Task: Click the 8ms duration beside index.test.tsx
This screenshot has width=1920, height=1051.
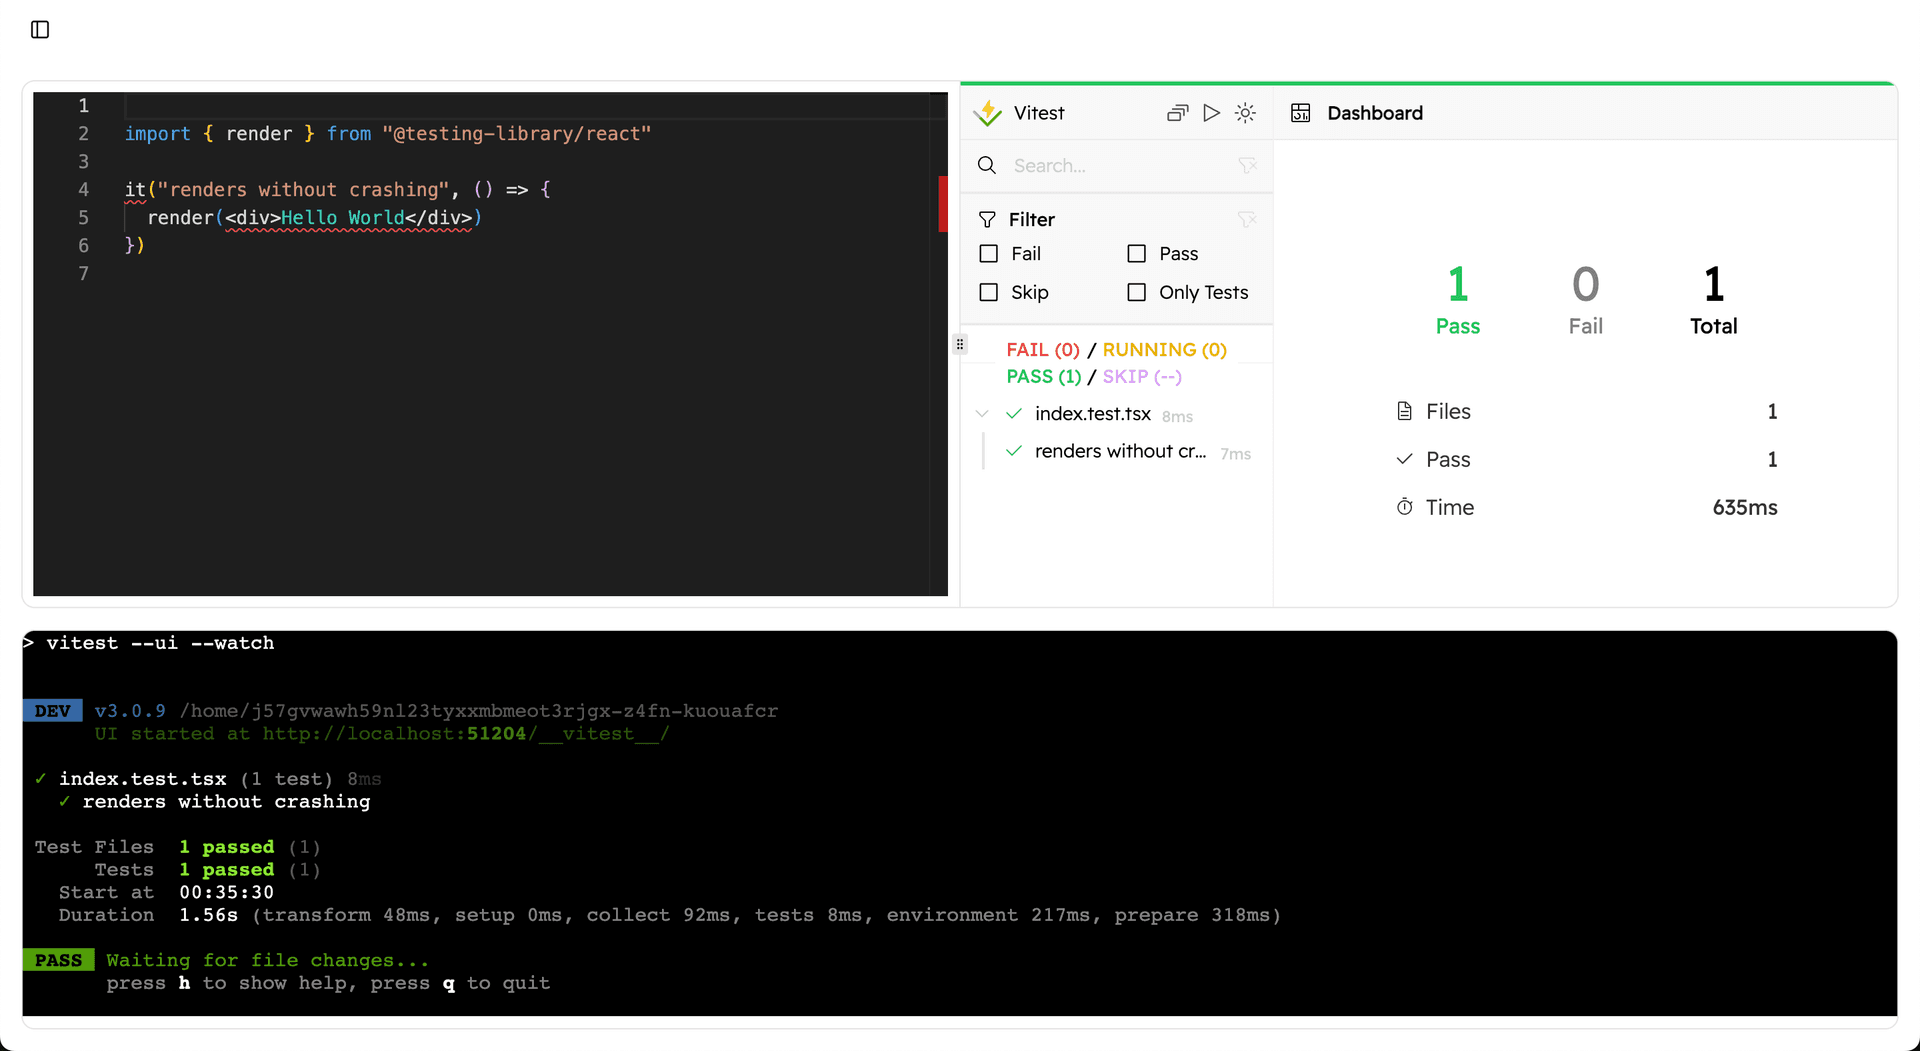Action: click(x=1177, y=416)
